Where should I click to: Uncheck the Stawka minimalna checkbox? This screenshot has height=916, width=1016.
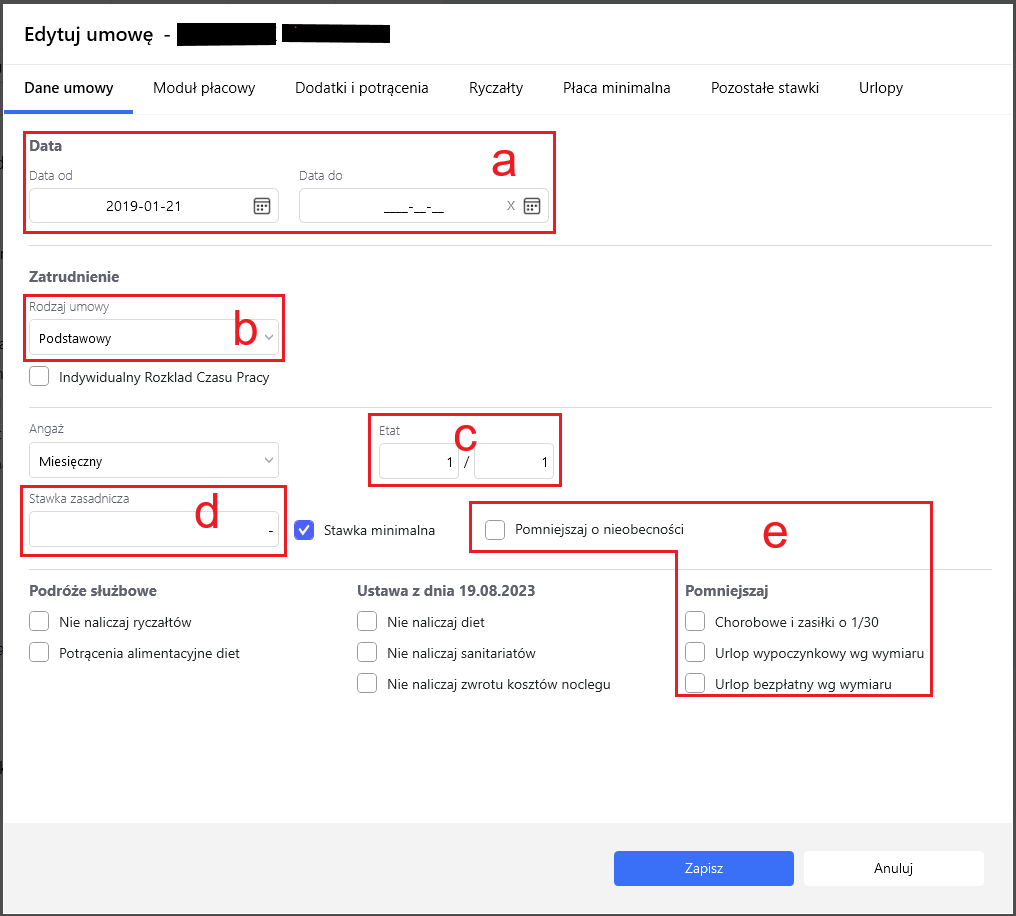pyautogui.click(x=305, y=530)
